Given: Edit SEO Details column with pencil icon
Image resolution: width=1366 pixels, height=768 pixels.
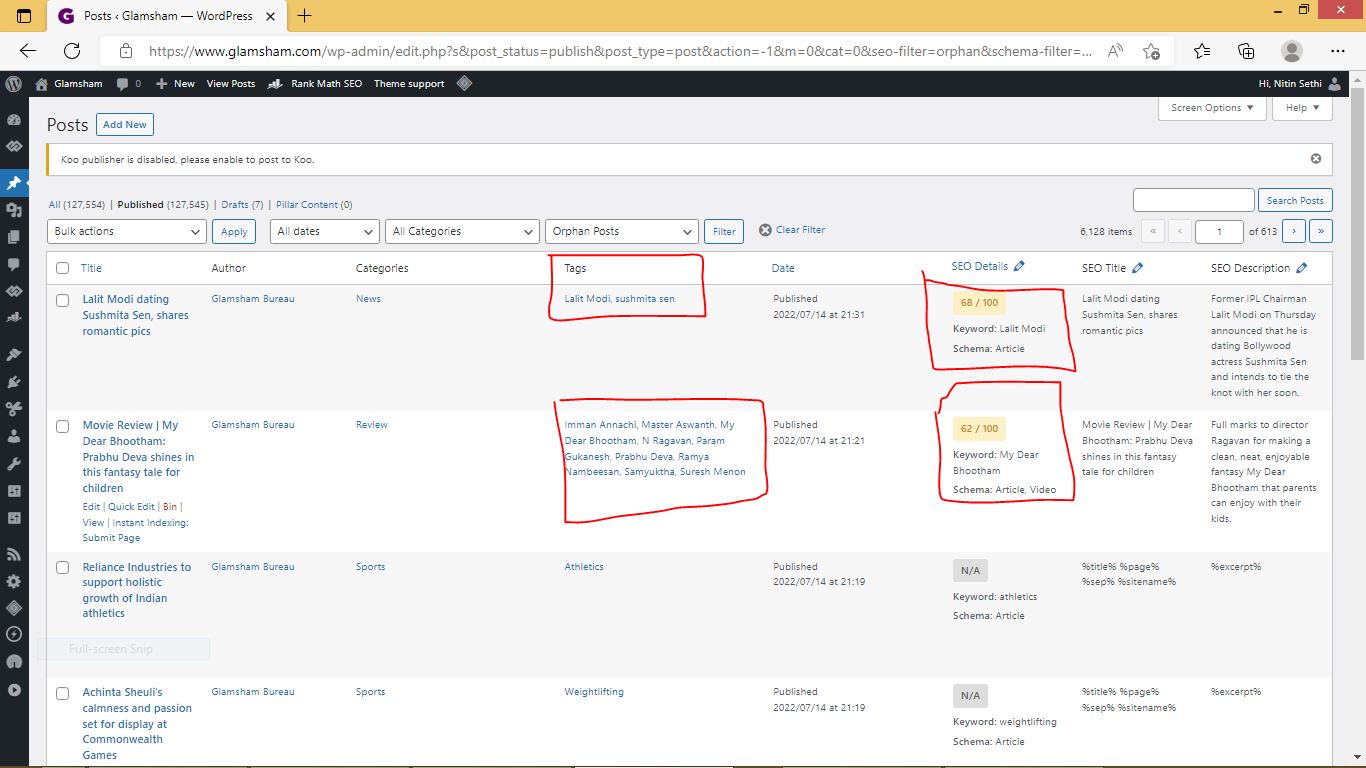Looking at the screenshot, I should tap(1019, 266).
